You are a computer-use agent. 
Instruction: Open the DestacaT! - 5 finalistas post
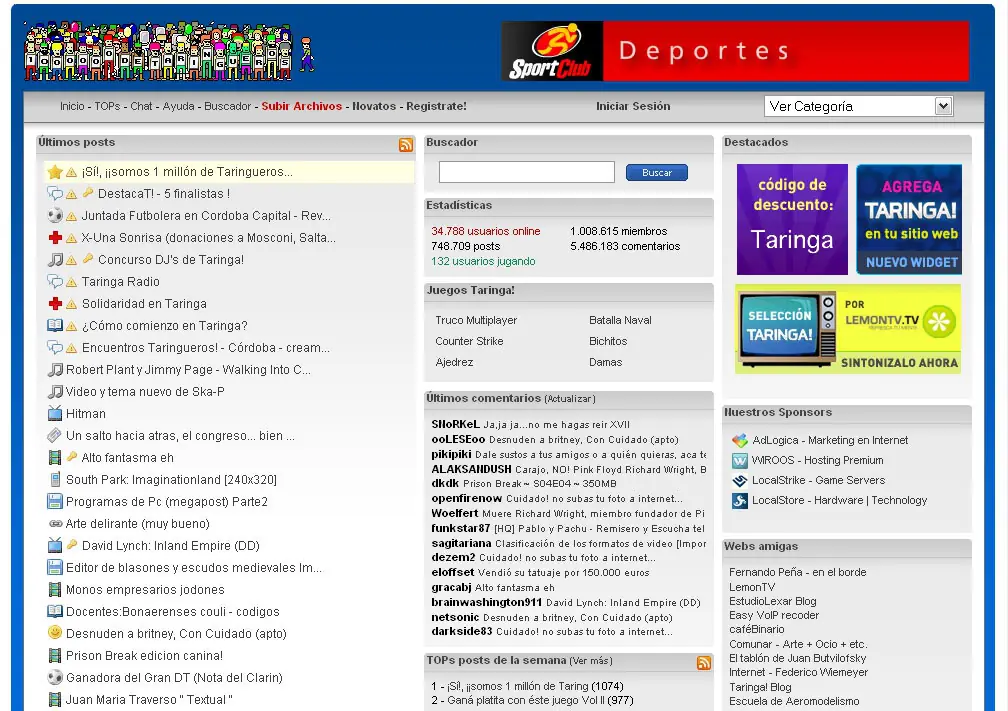[164, 194]
